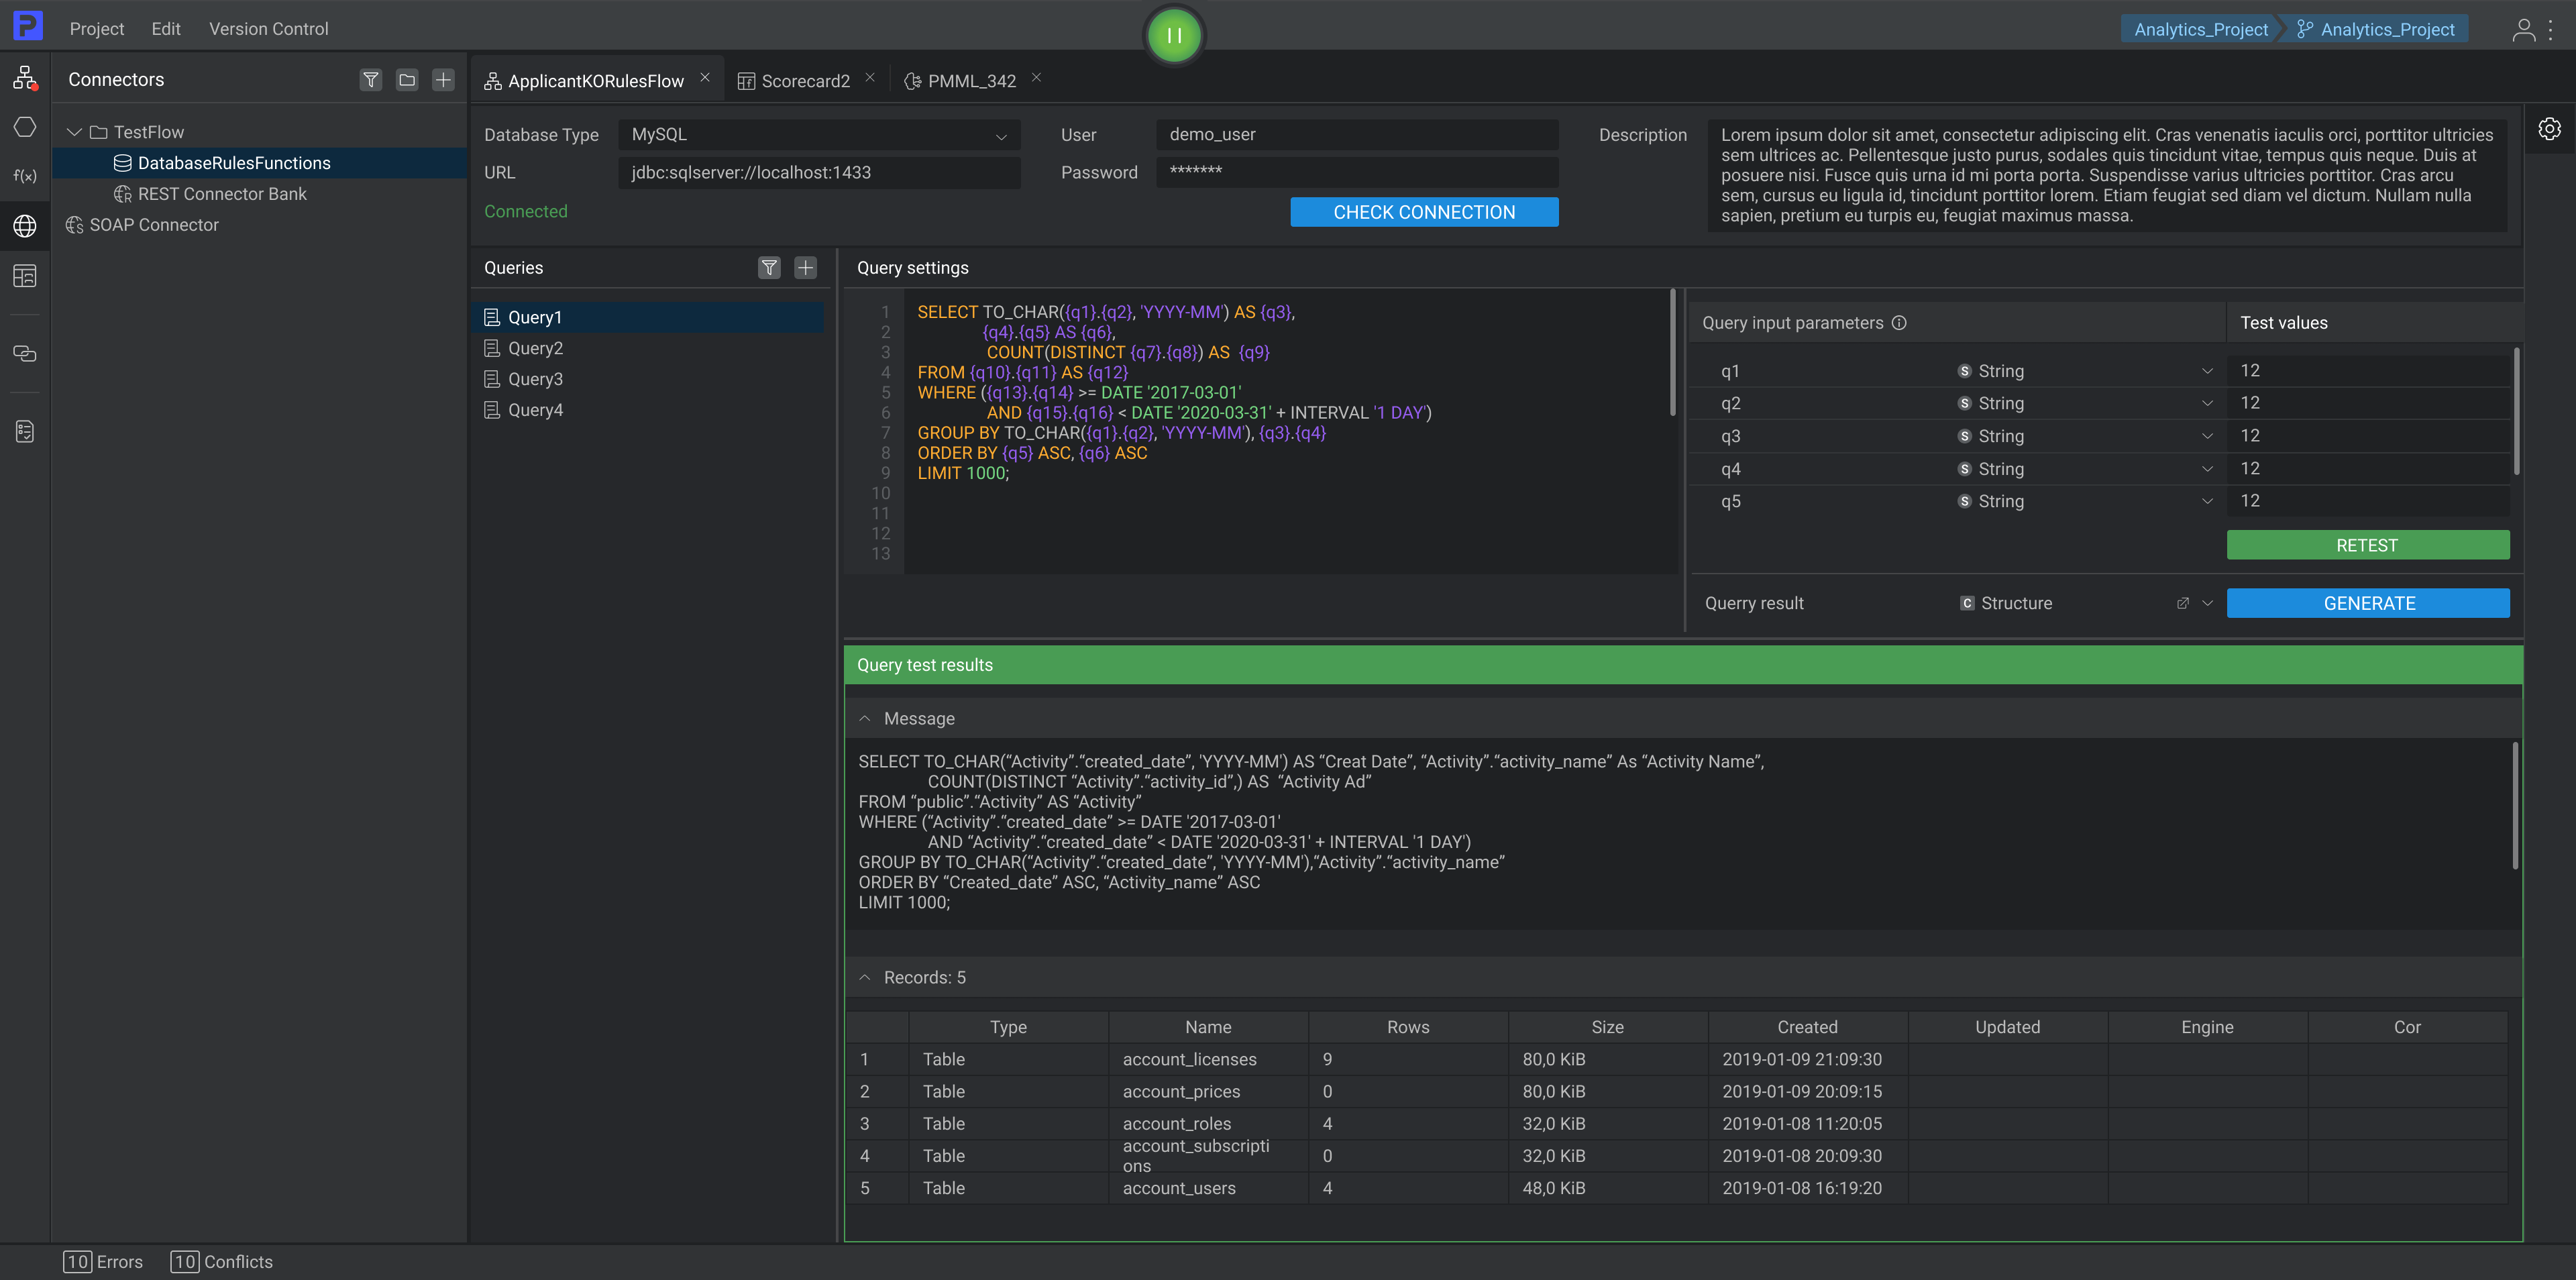
Task: Click the GENERATE button
Action: pos(2368,603)
